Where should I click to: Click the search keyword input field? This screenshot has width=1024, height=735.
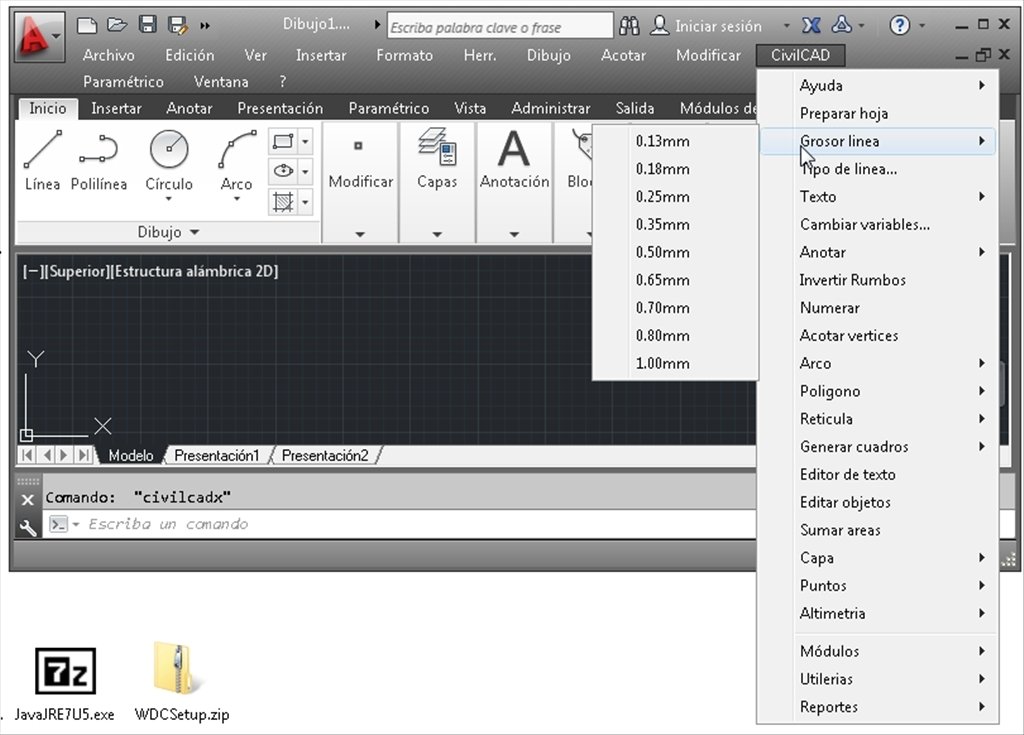pyautogui.click(x=500, y=27)
